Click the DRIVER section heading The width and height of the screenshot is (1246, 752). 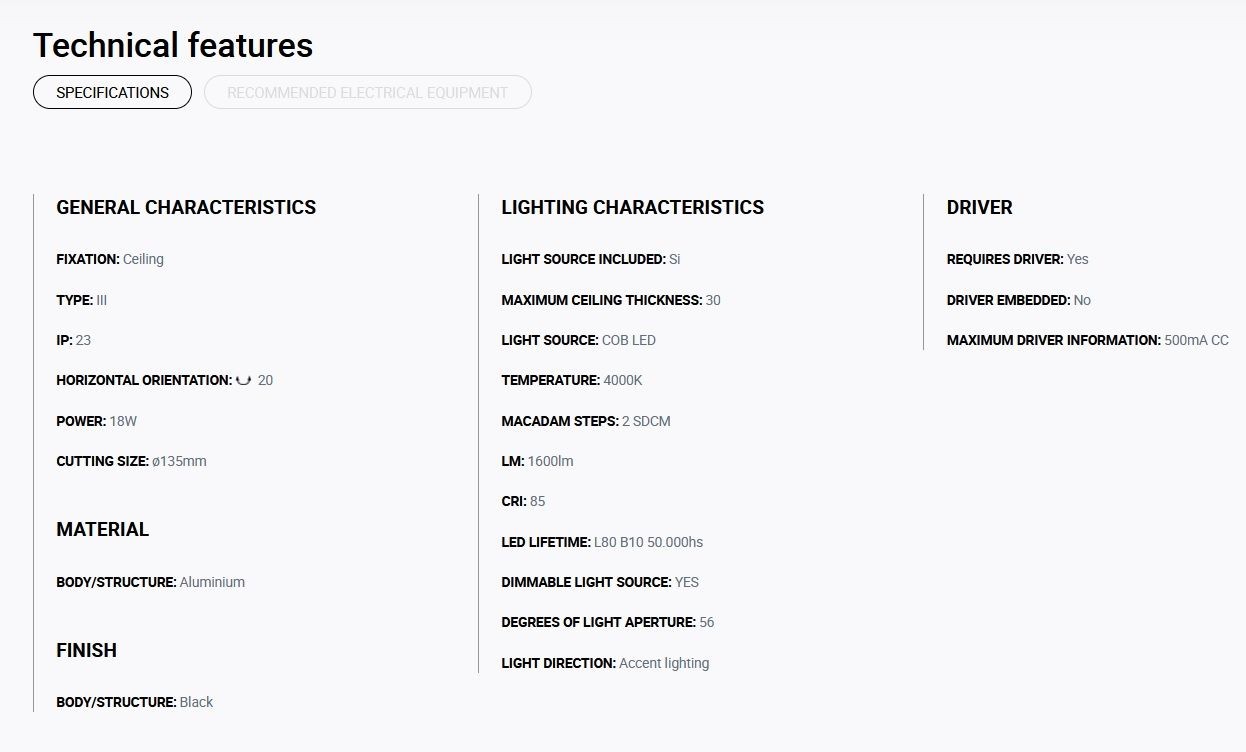(979, 207)
